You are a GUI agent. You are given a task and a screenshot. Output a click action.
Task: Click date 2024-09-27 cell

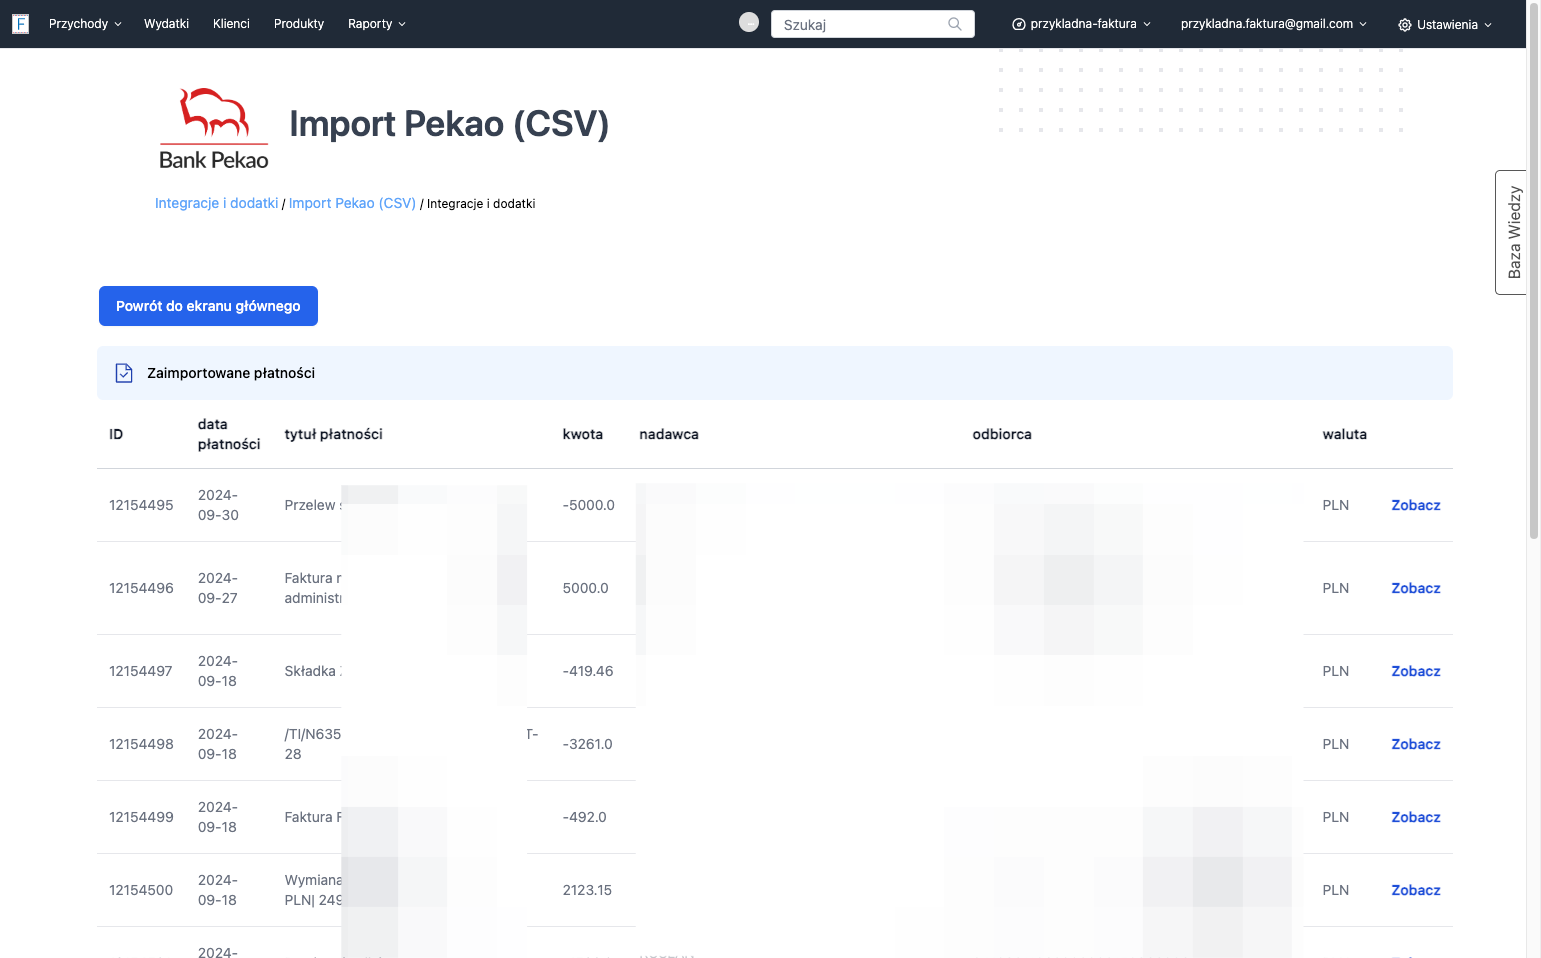click(218, 588)
